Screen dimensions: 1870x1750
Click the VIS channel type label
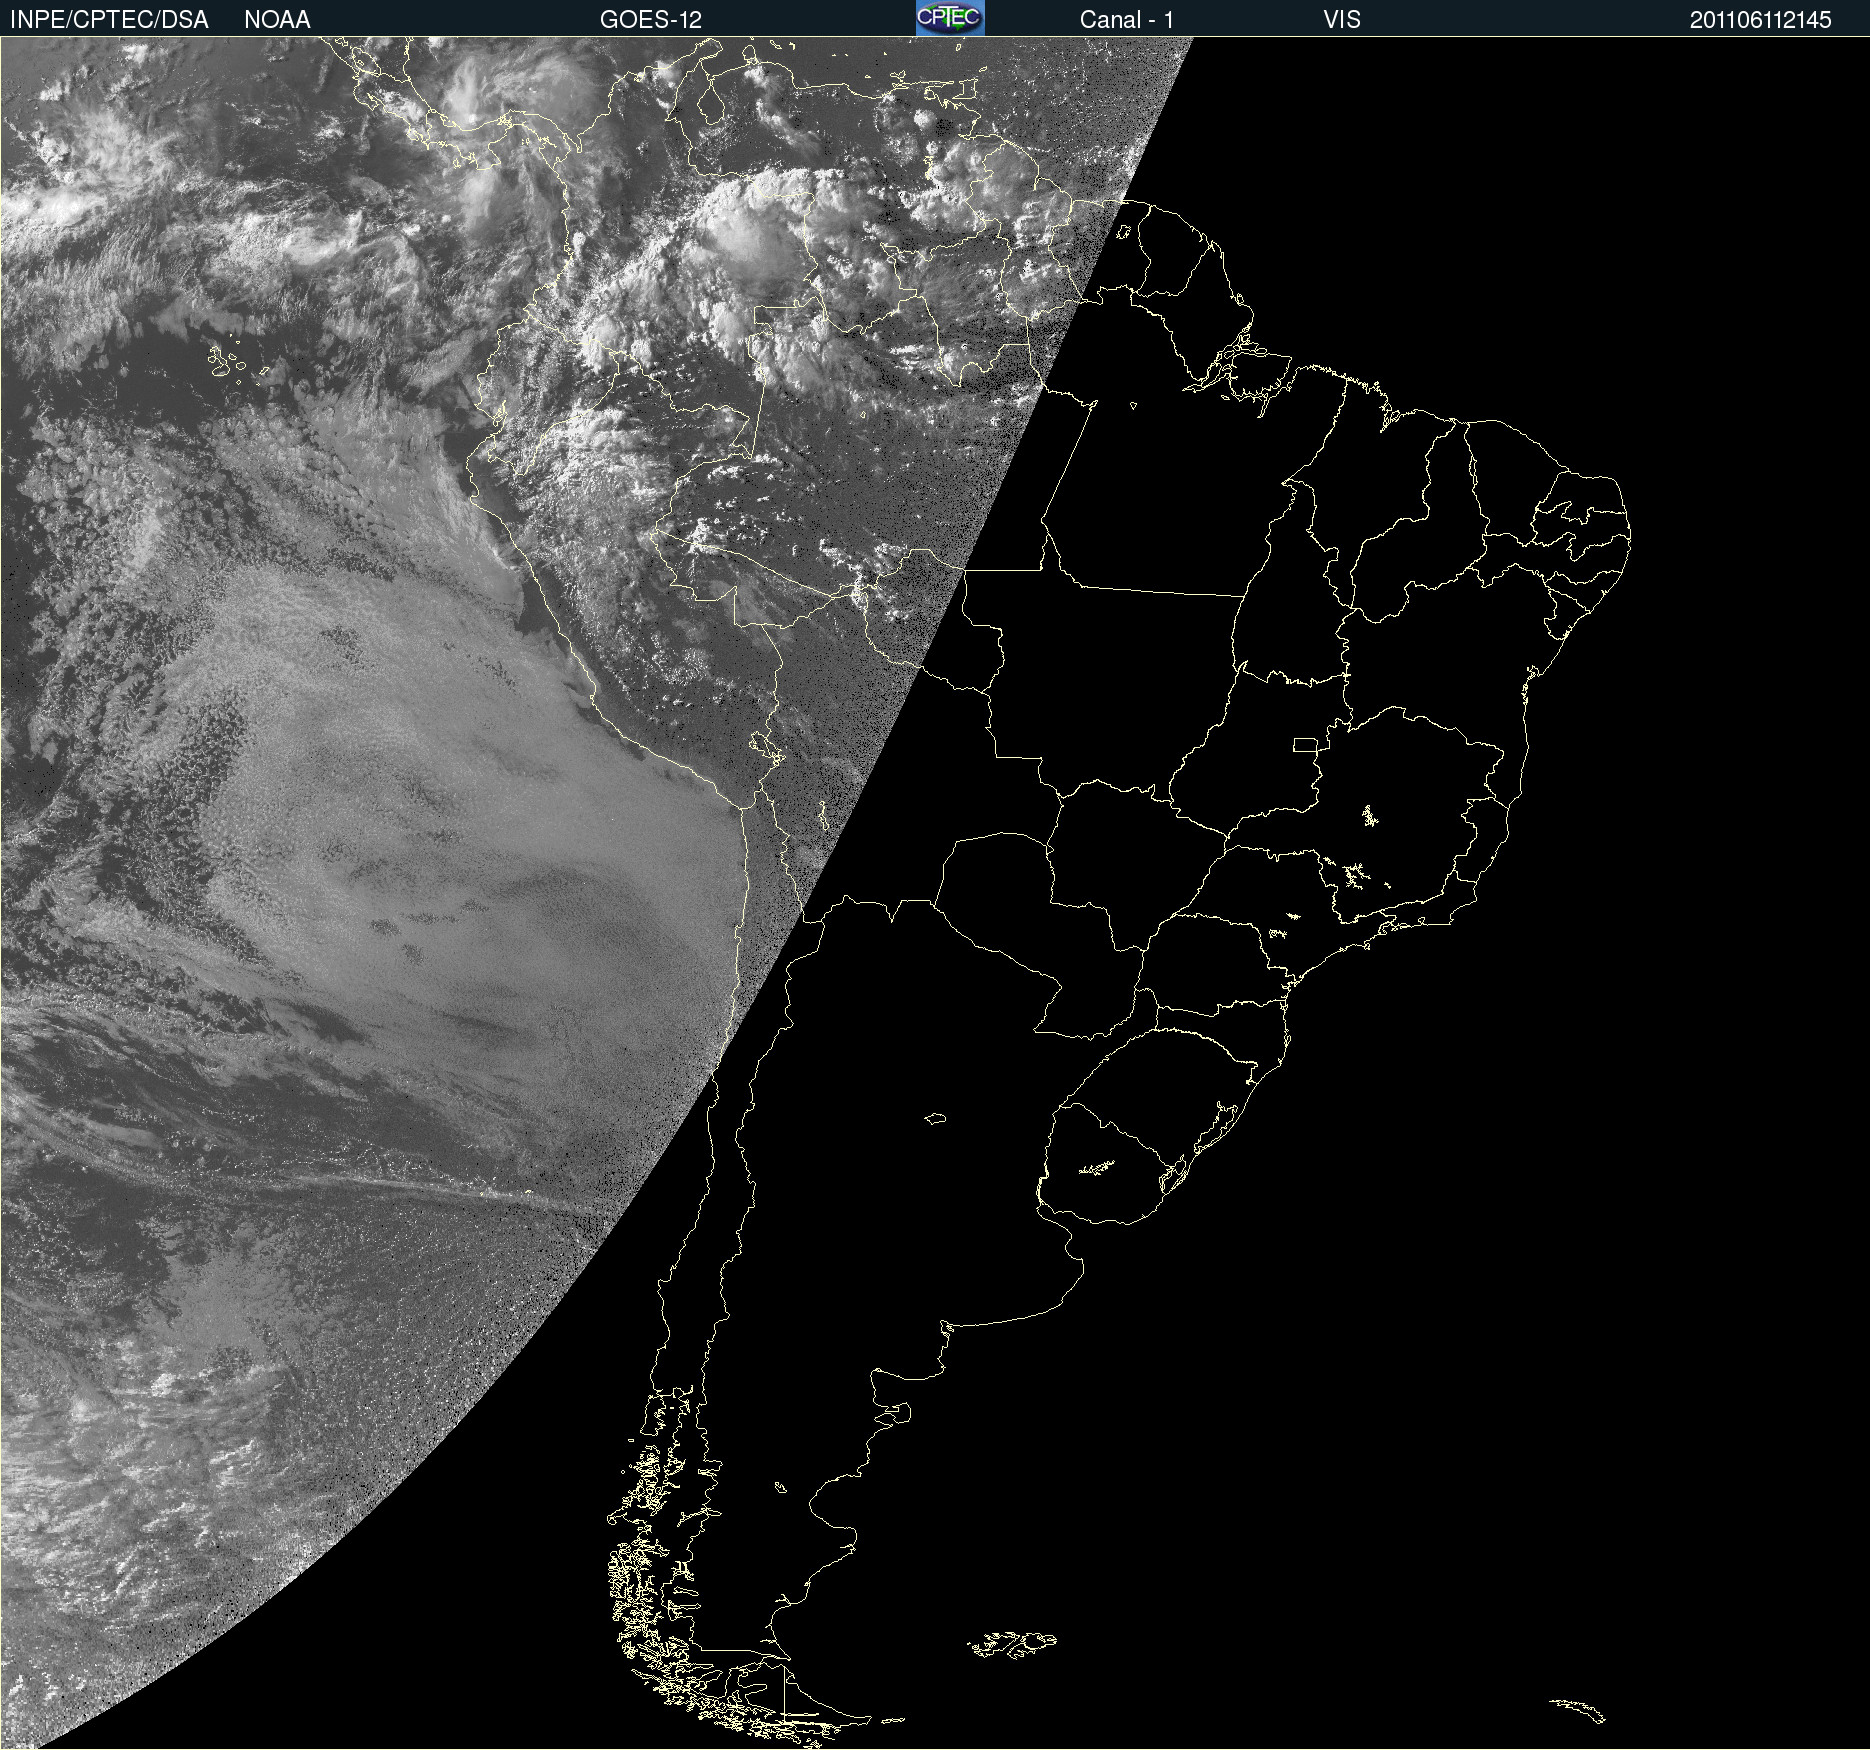point(1342,20)
